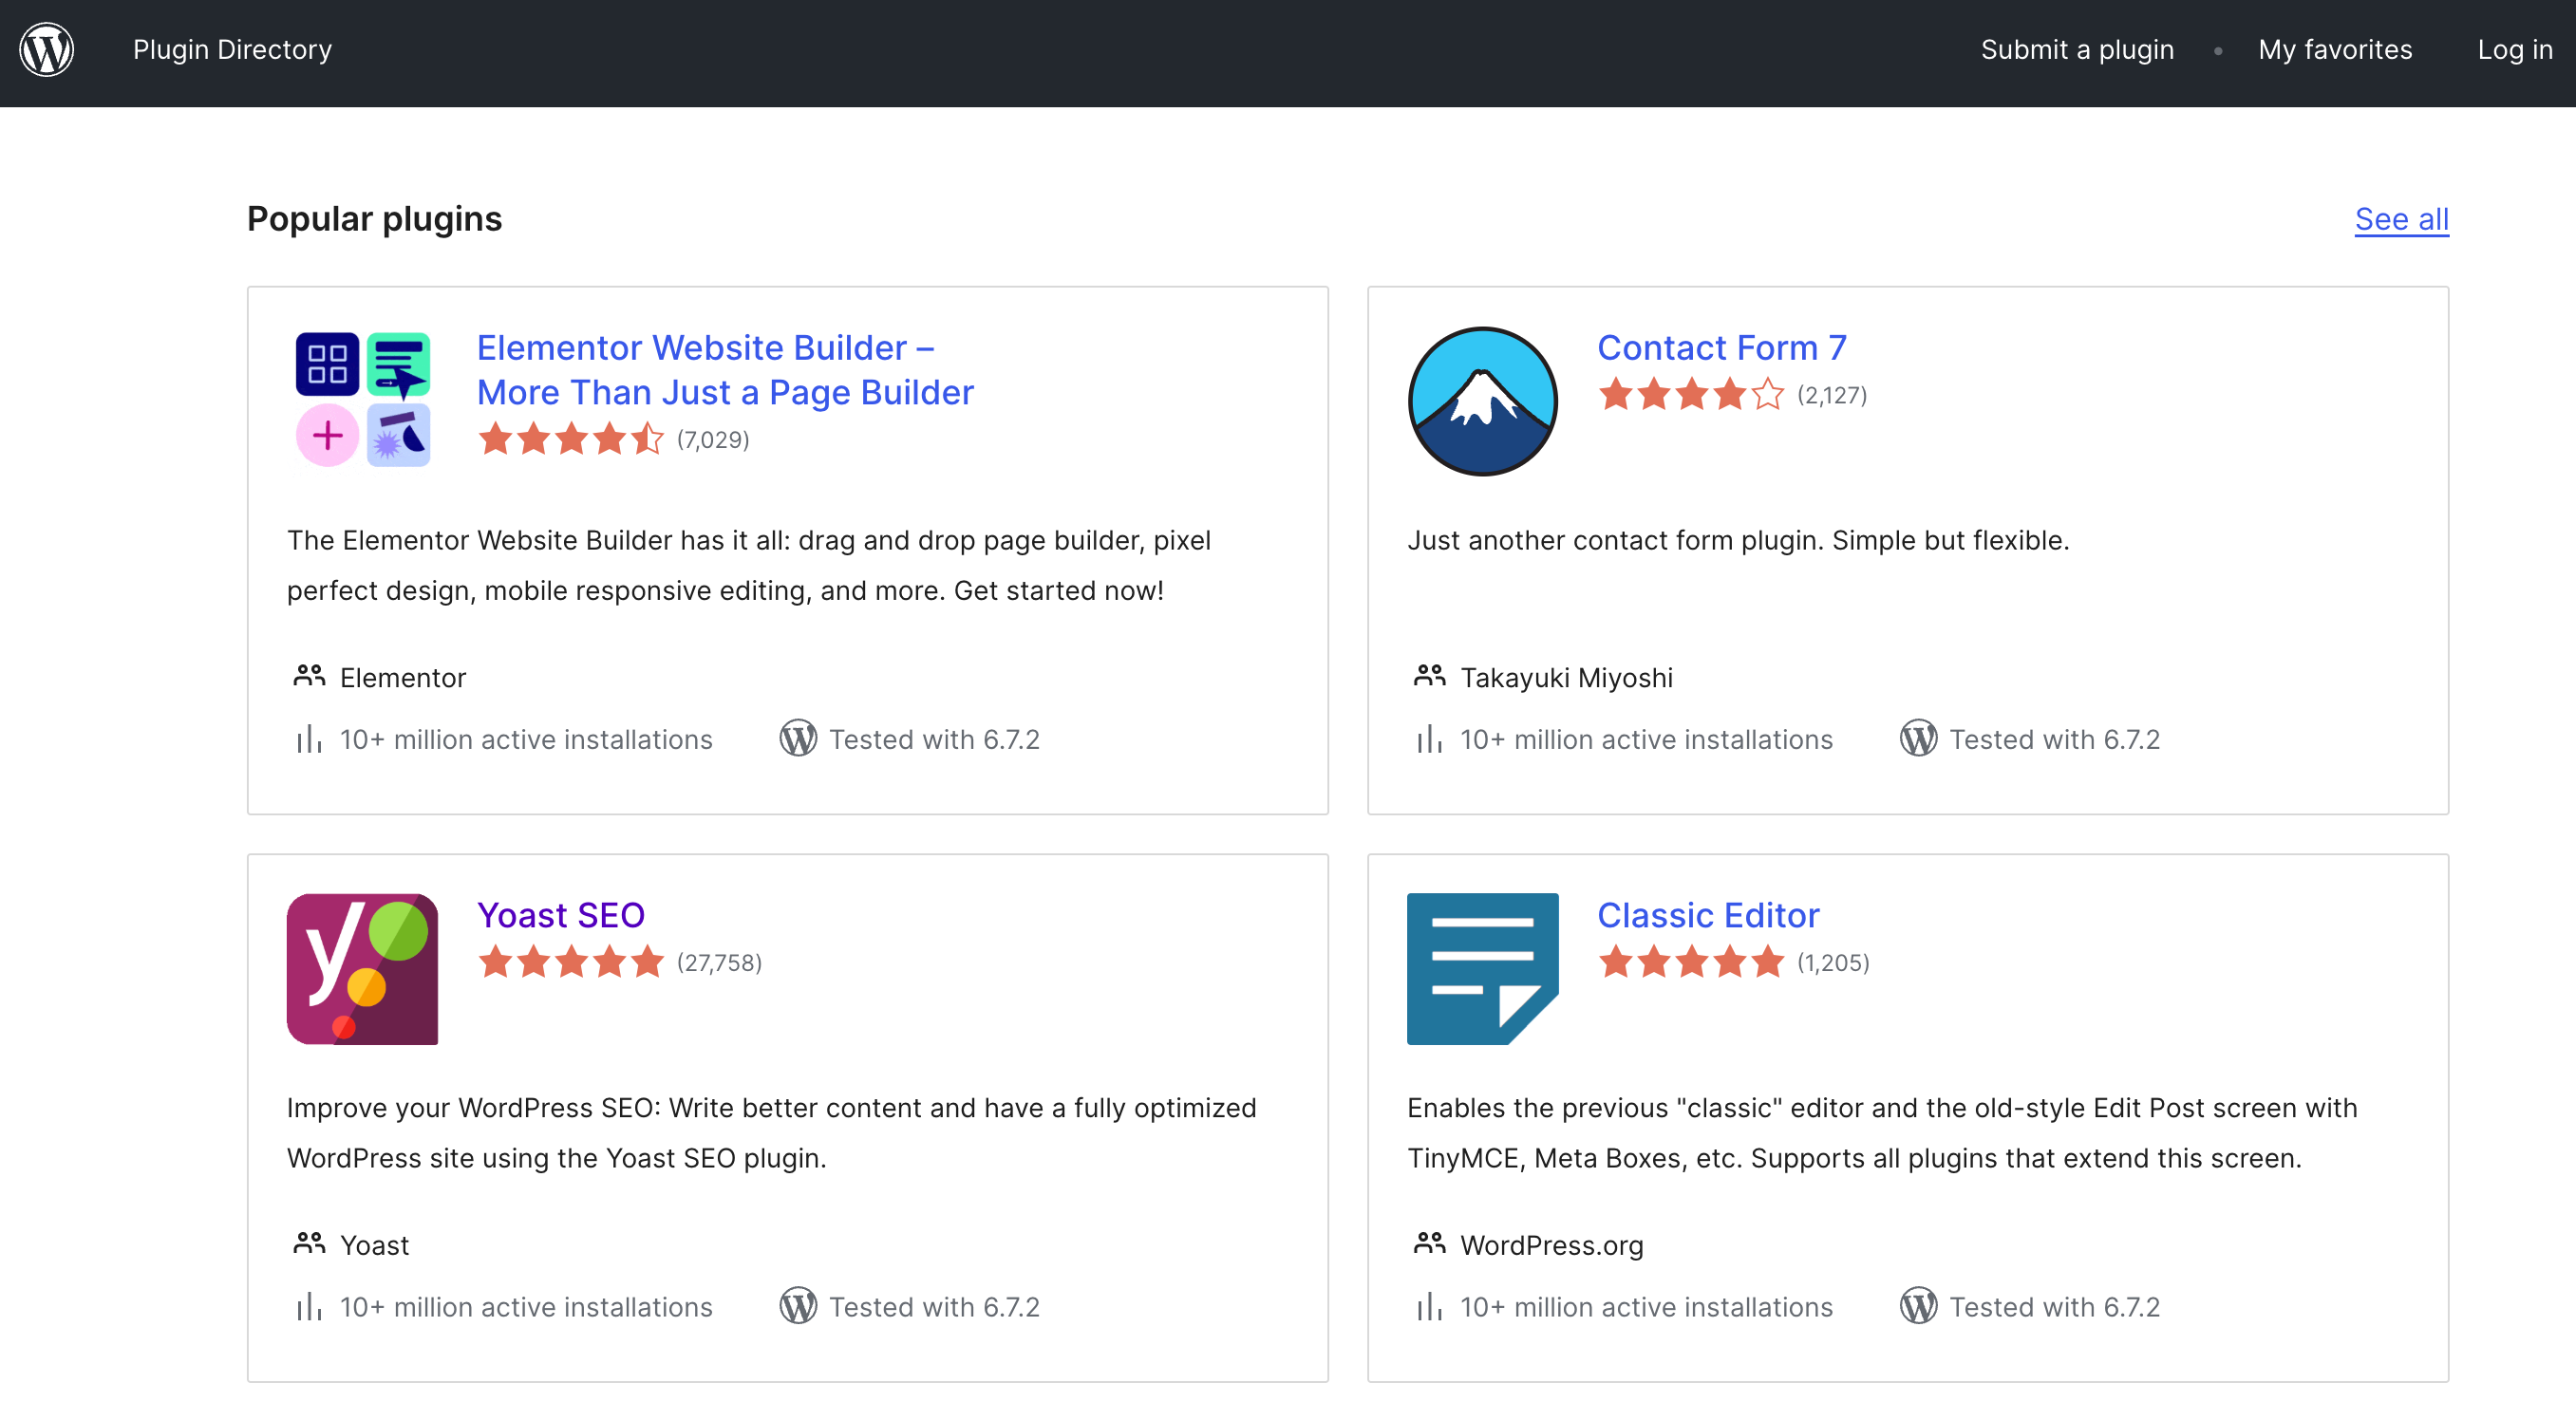The height and width of the screenshot is (1420, 2576).
Task: Click the WordPress logo in the header
Action: [47, 50]
